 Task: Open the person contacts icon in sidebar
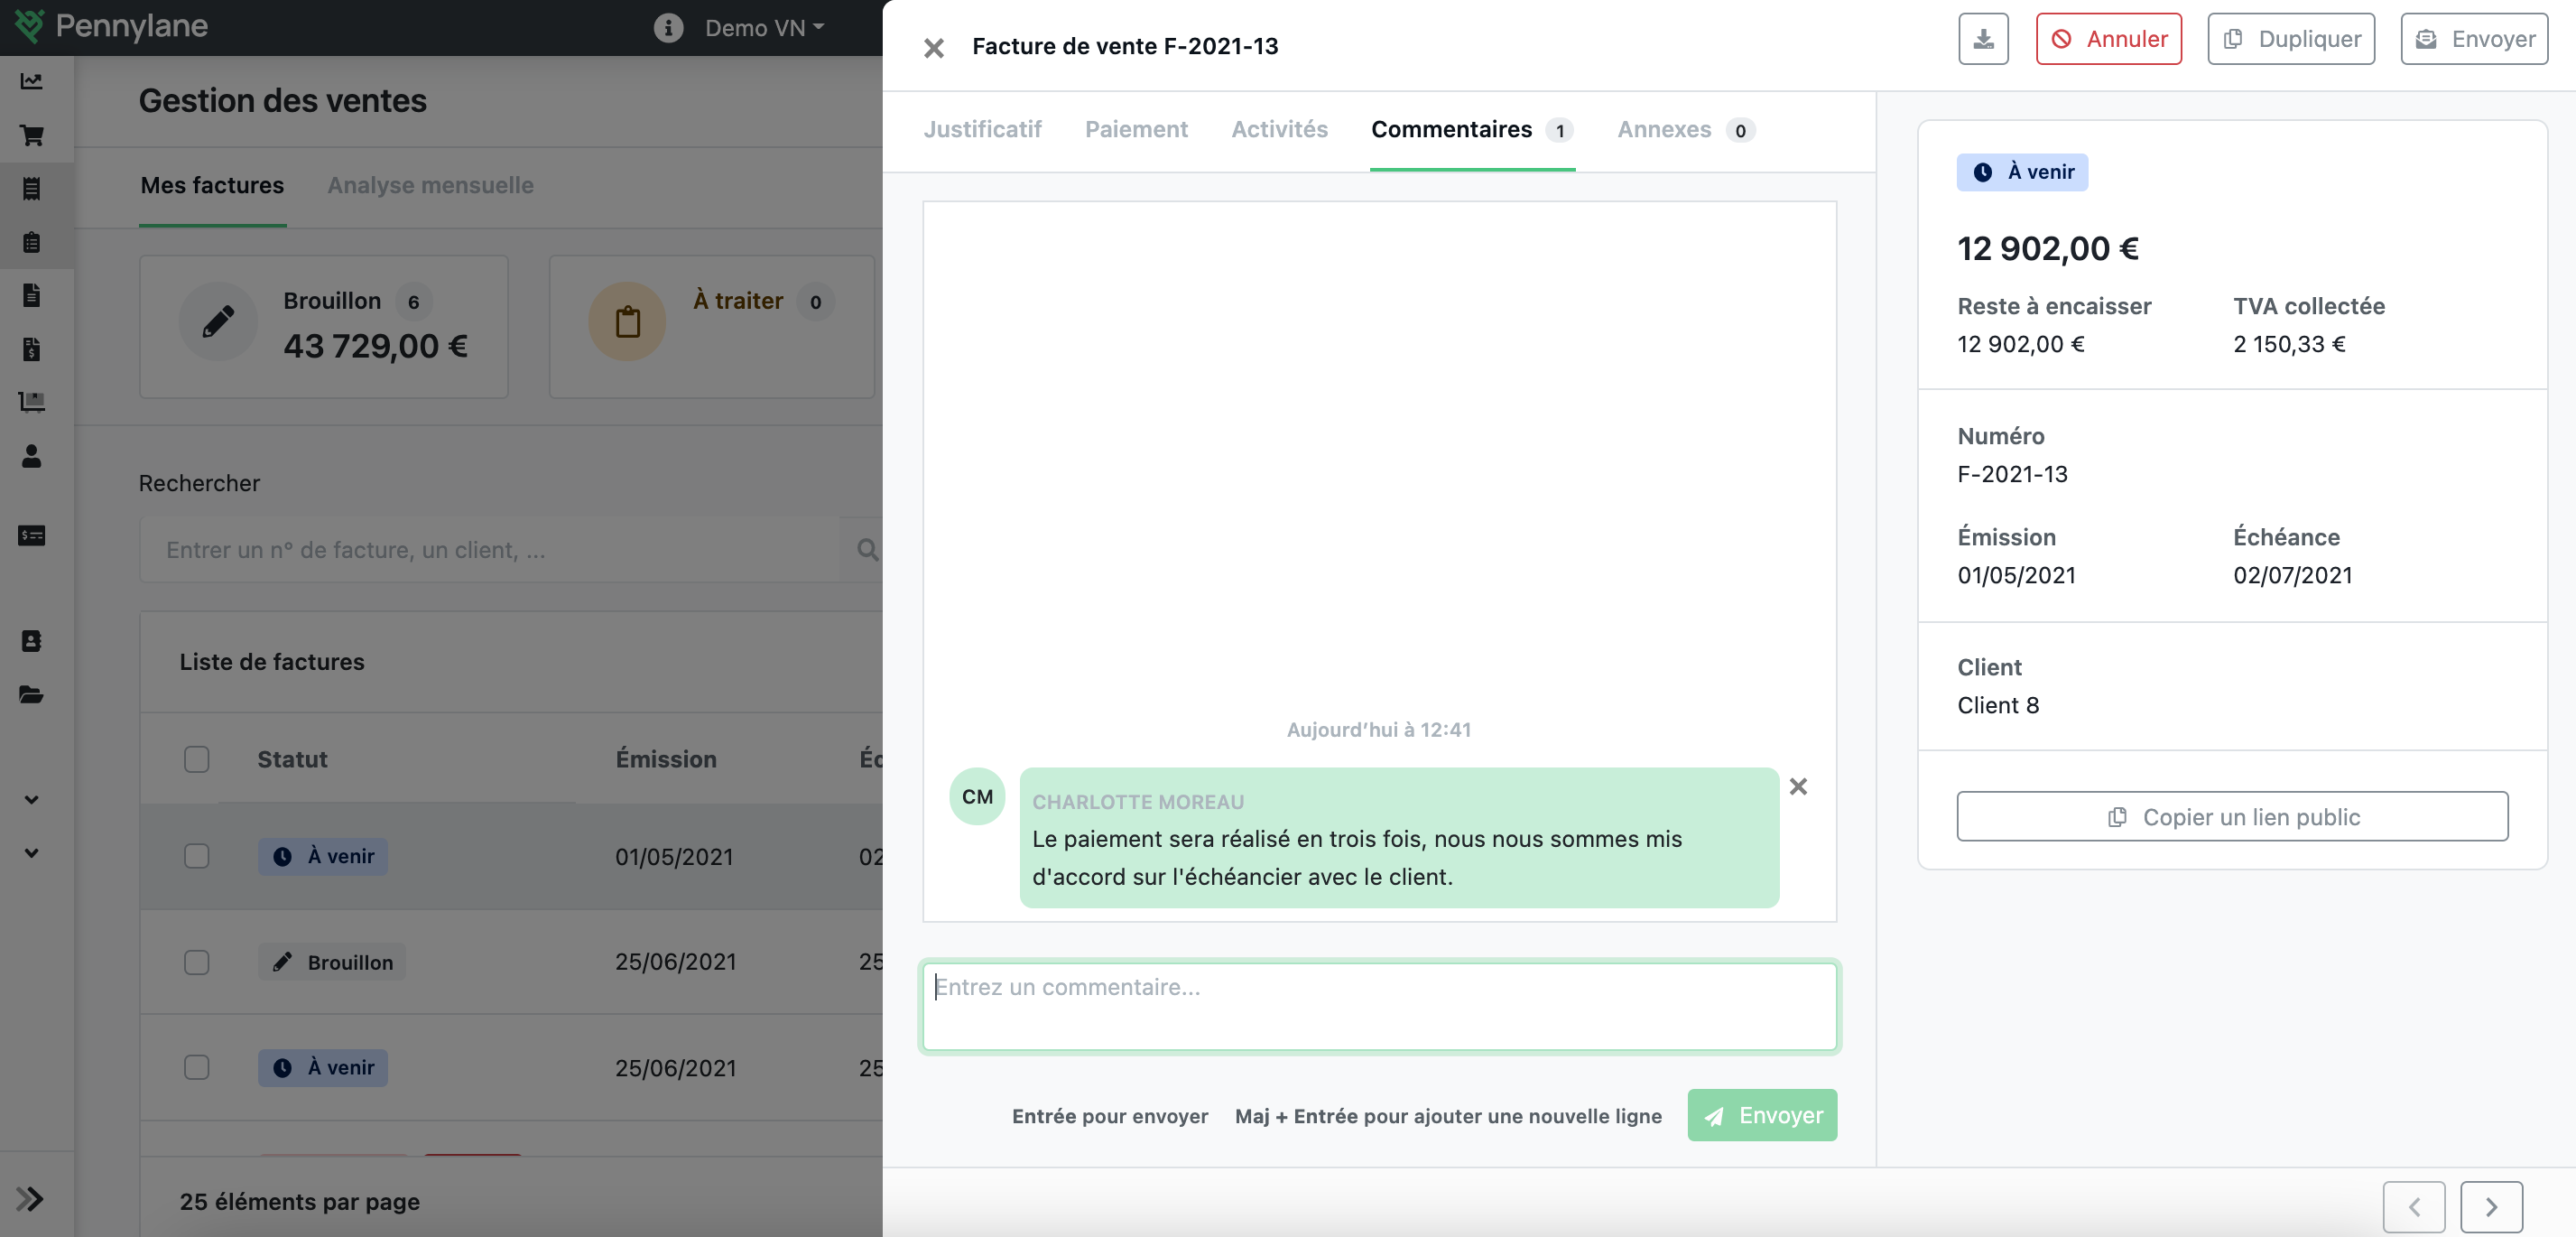tap(31, 456)
